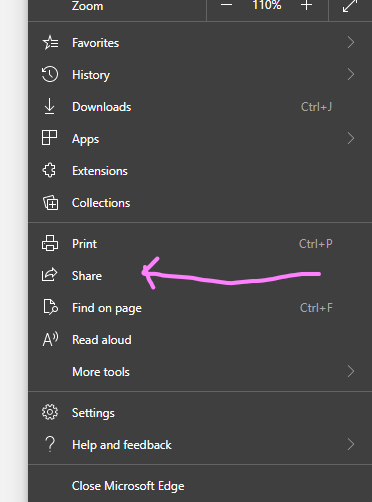372x502 pixels.
Task: Expand the History submenu chevron
Action: [x=351, y=74]
